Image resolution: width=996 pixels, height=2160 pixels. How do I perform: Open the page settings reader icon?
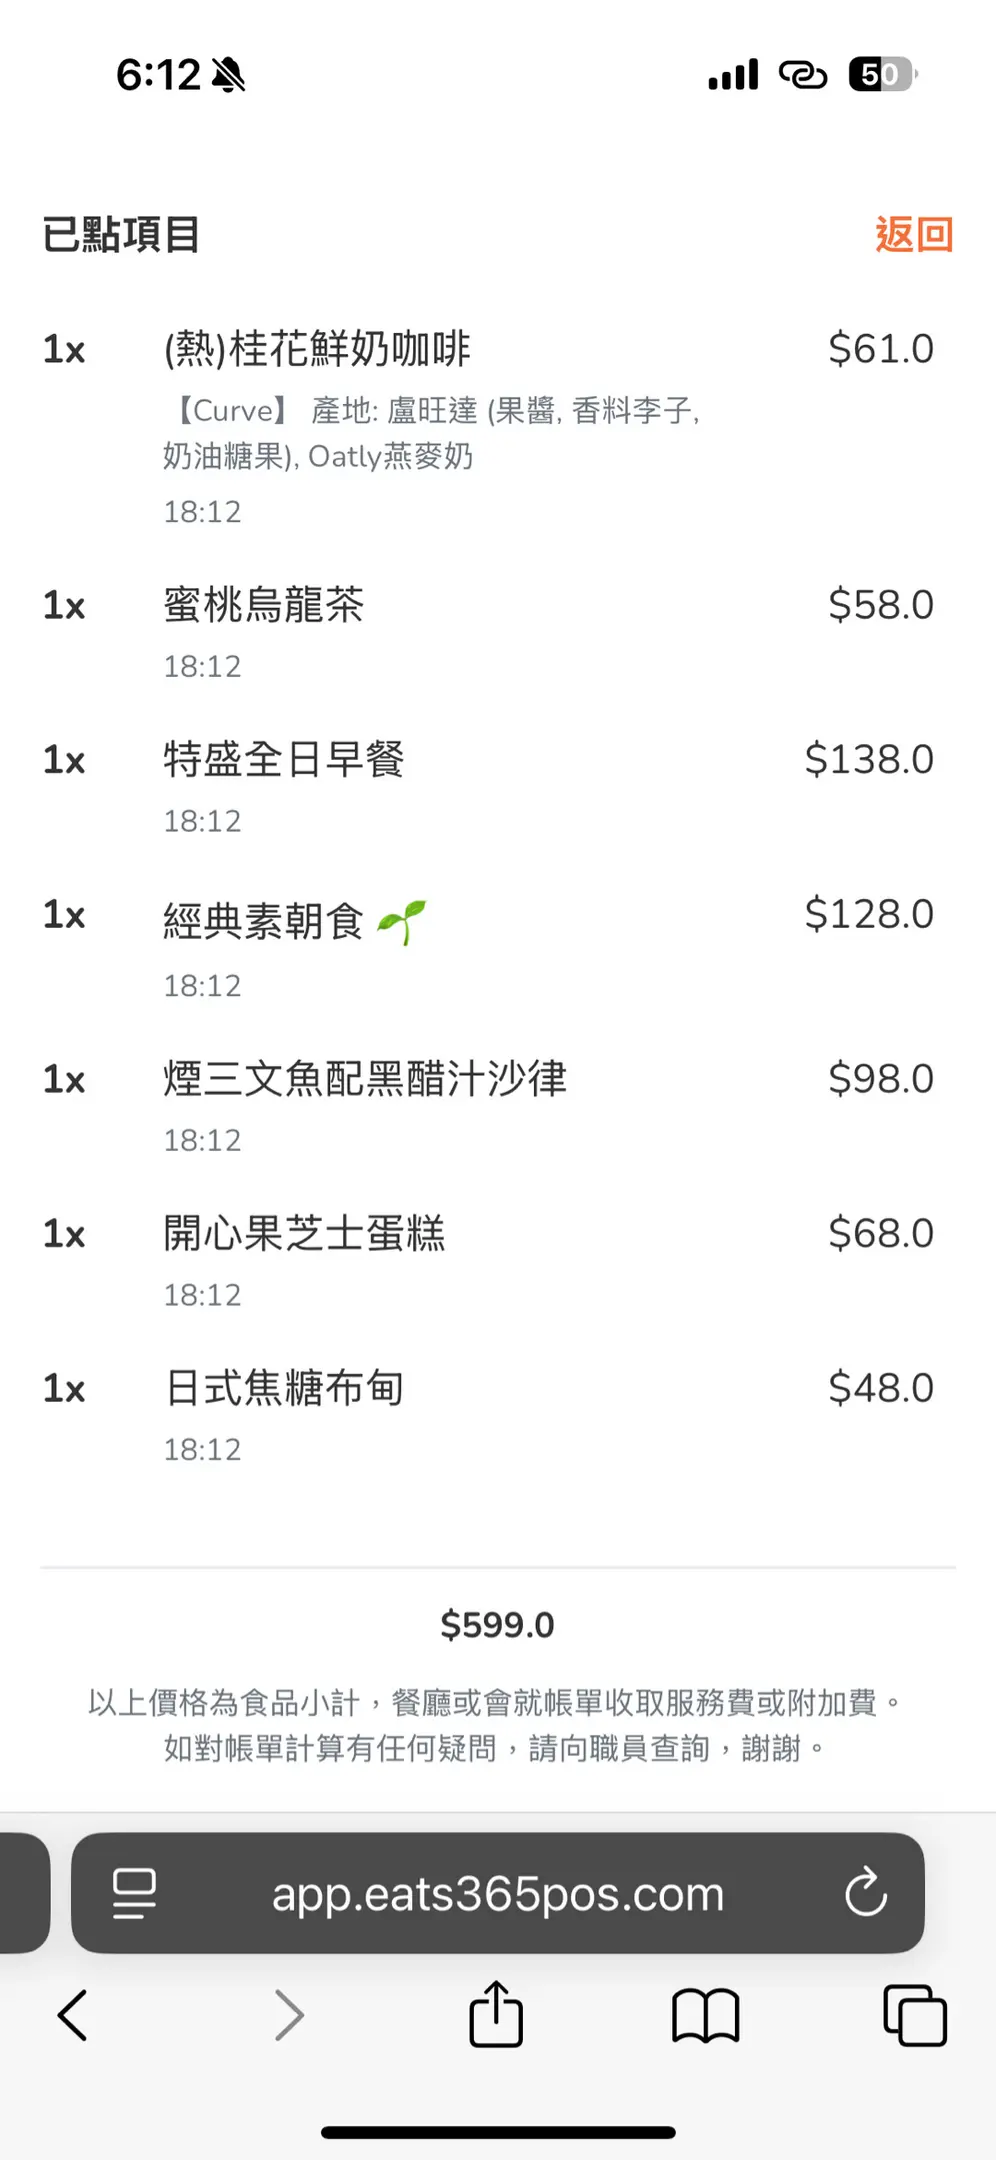(134, 1892)
